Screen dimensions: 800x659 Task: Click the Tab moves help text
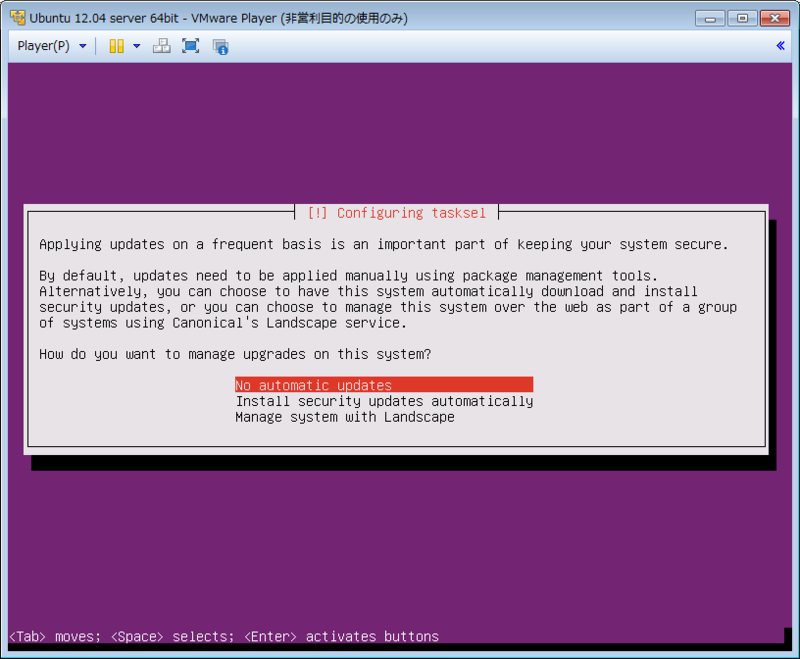[224, 637]
